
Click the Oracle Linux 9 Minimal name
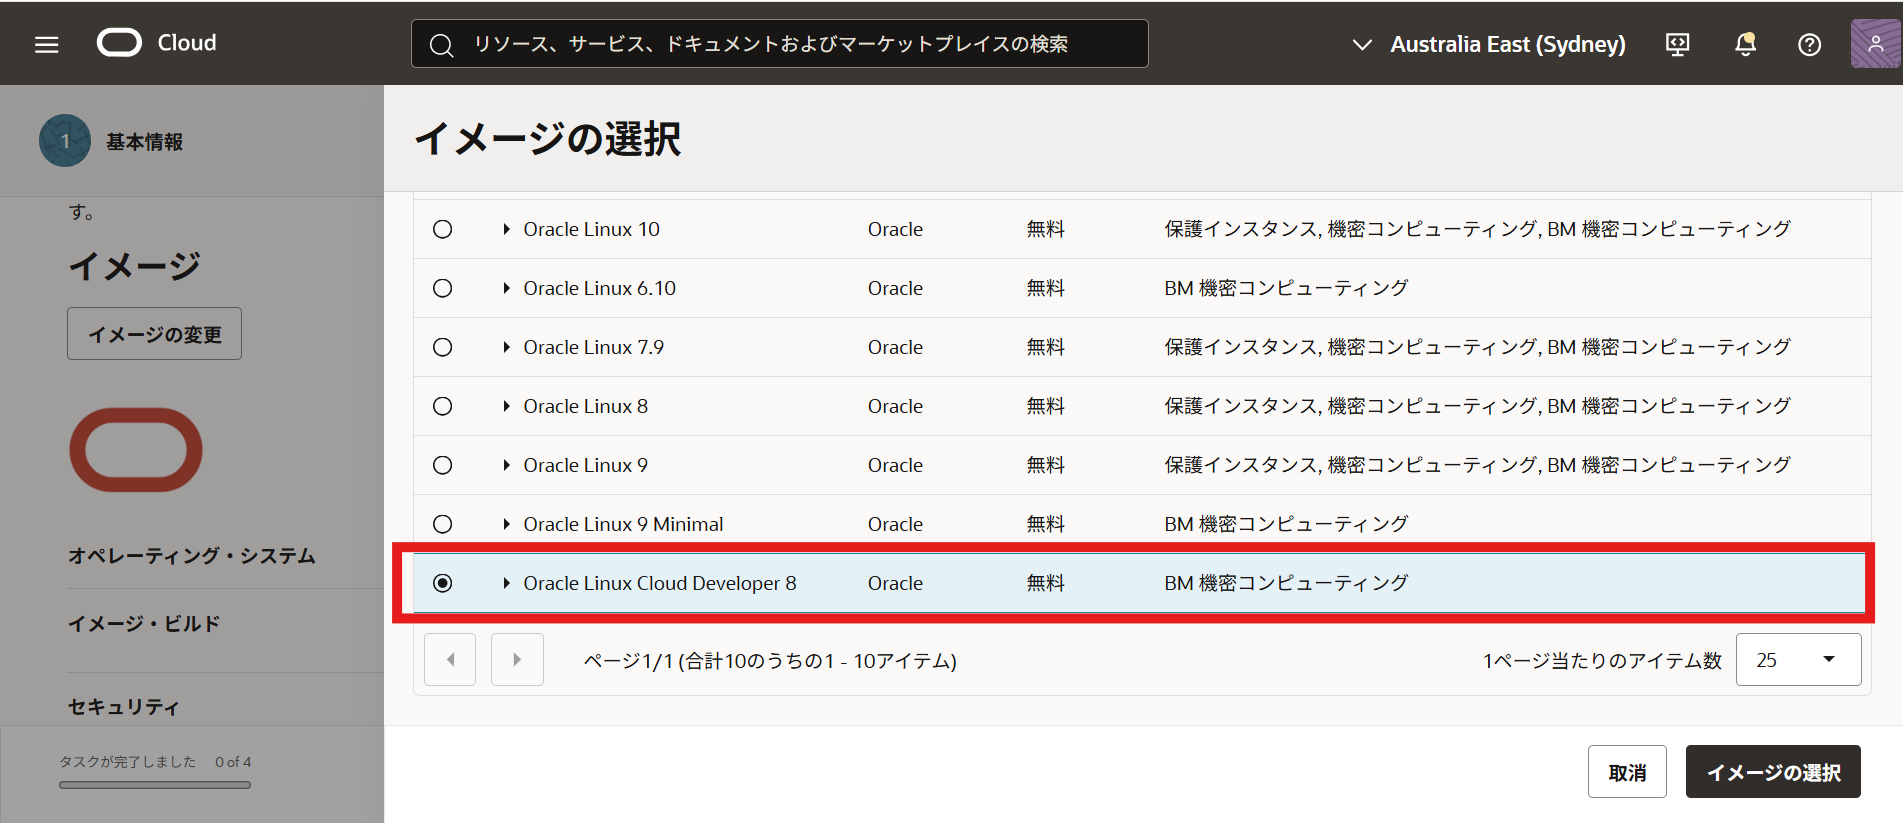[623, 524]
